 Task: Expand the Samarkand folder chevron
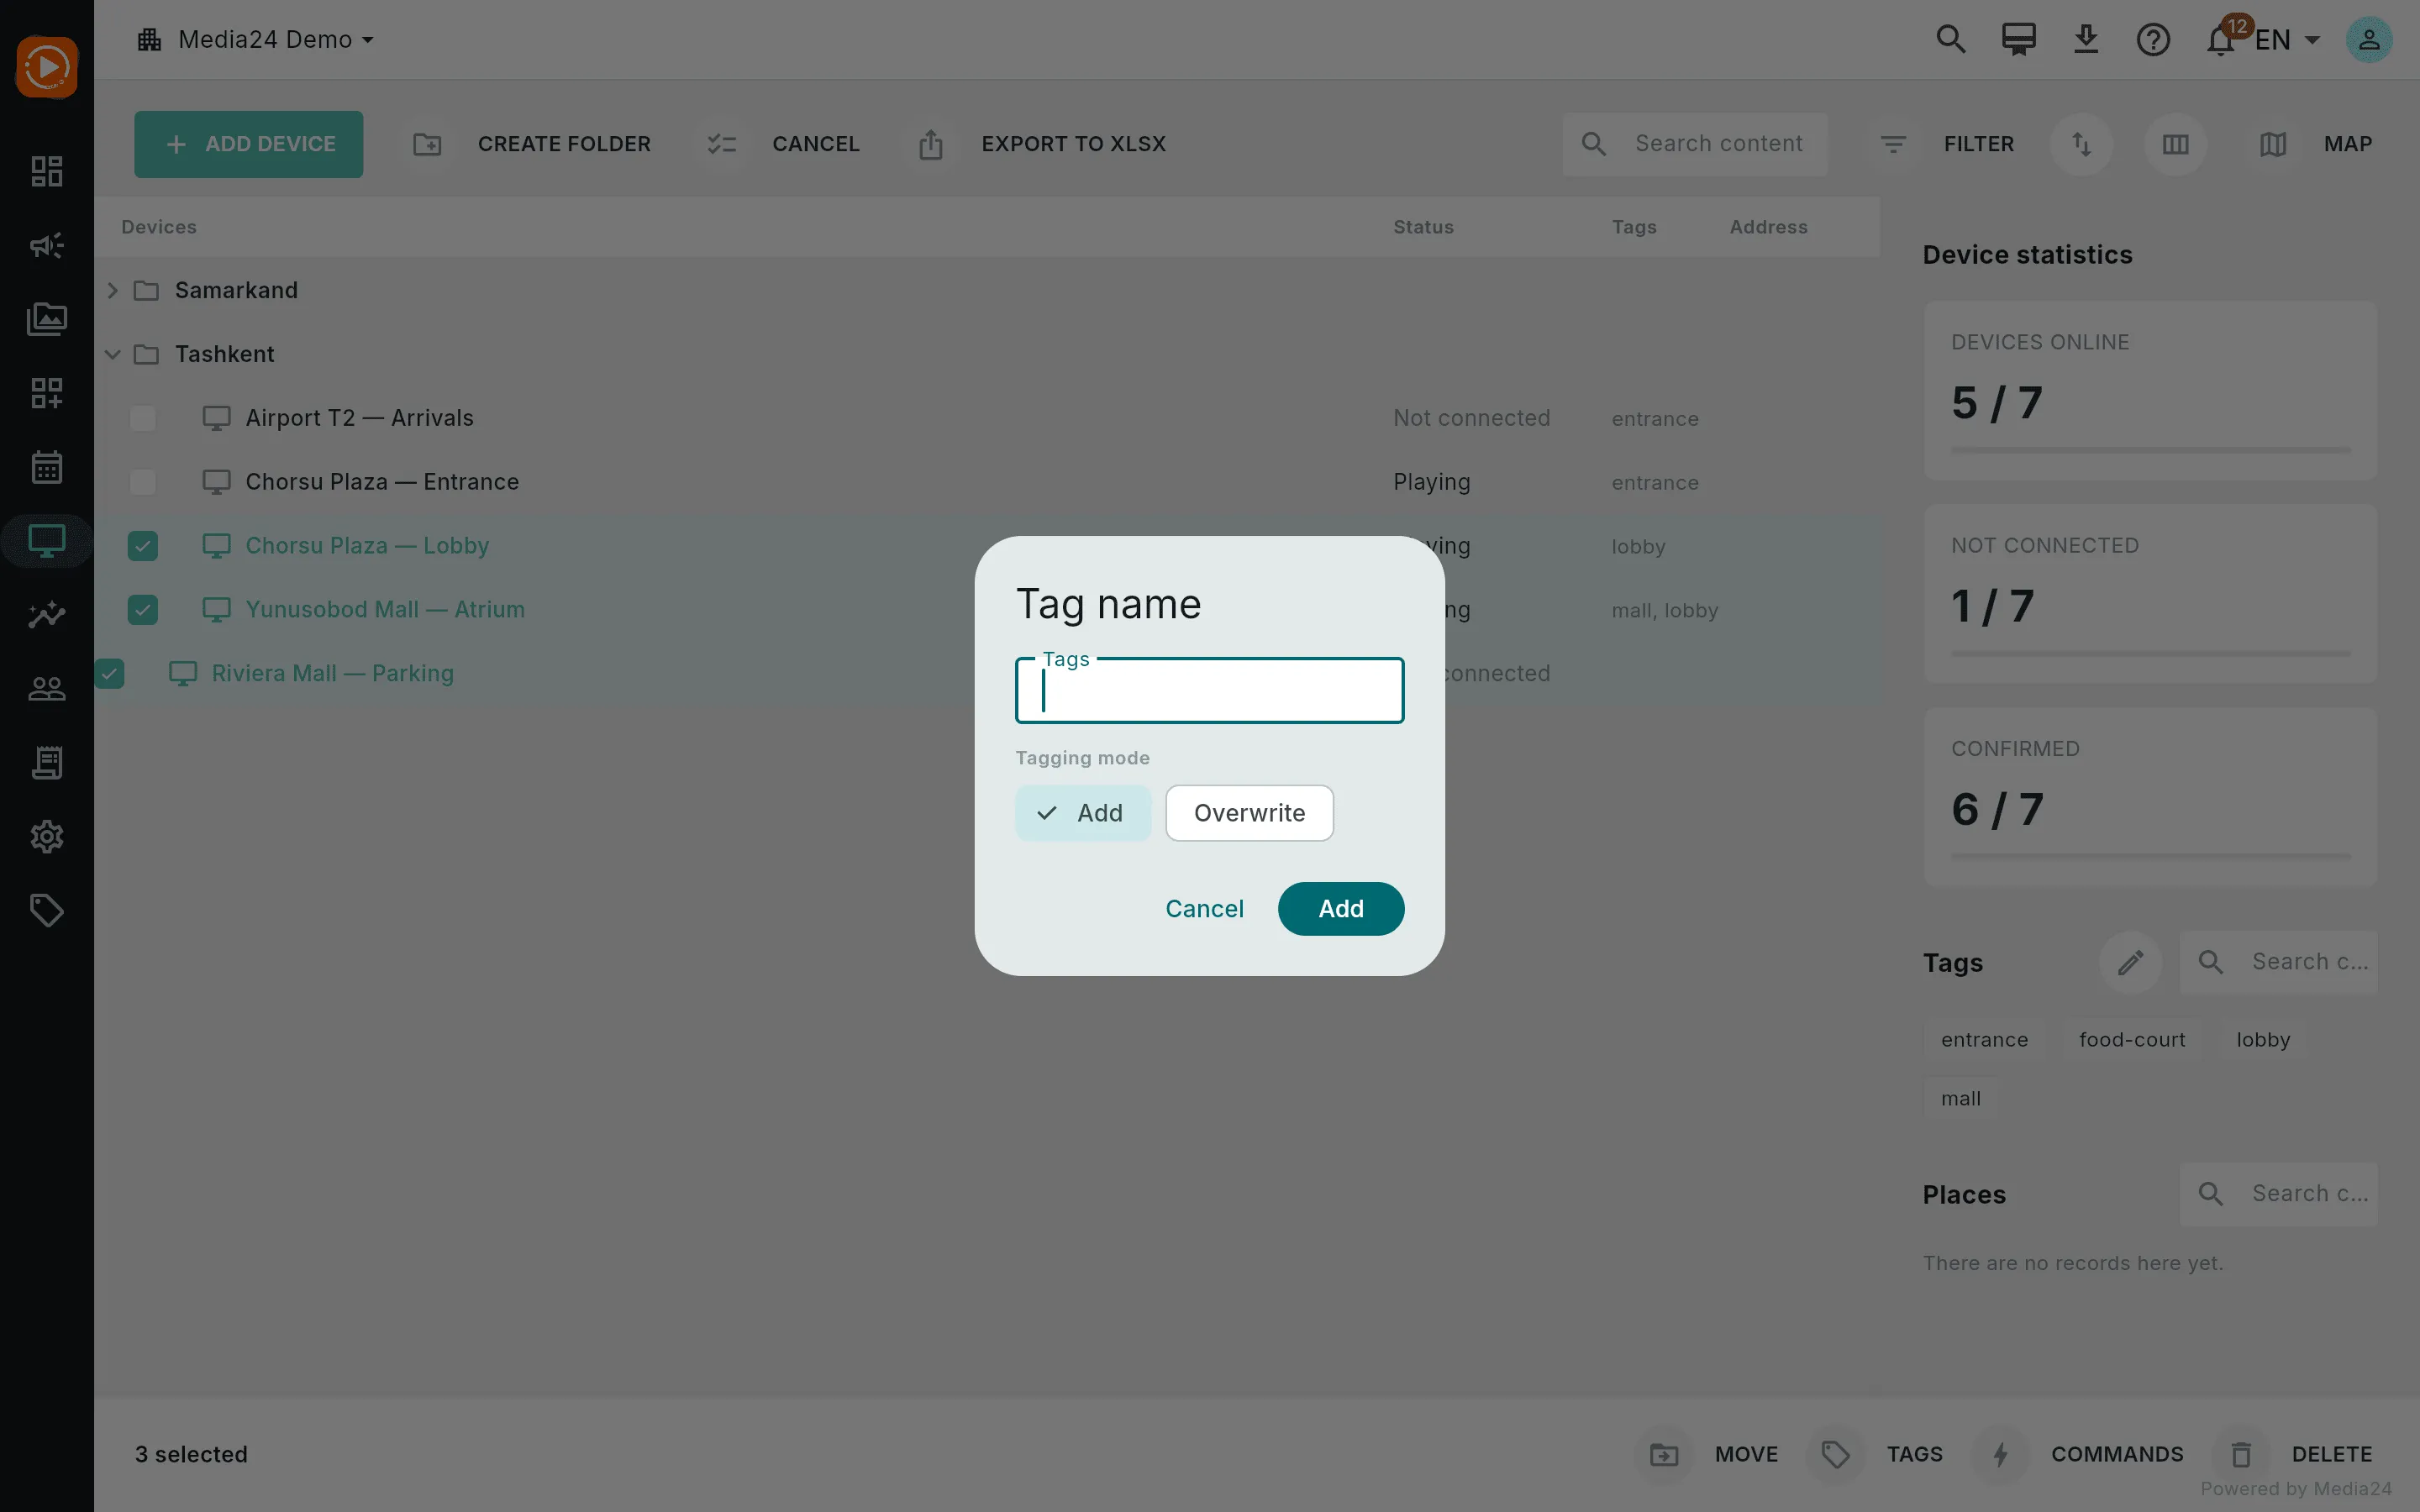(113, 290)
